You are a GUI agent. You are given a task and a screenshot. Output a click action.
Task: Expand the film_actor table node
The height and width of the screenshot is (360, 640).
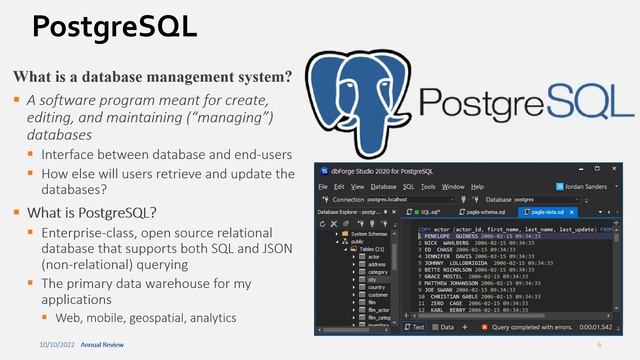[x=354, y=310]
